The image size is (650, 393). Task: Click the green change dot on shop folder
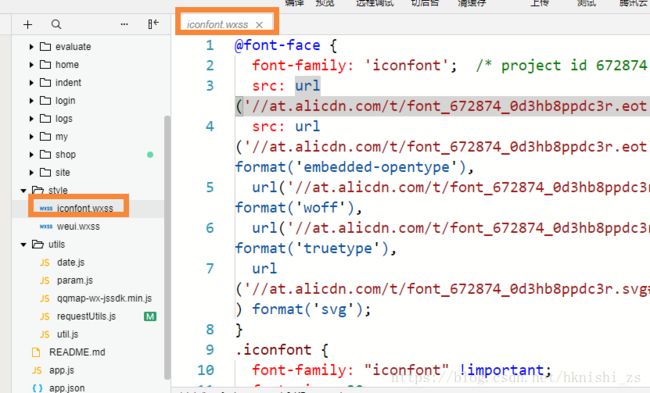click(150, 155)
